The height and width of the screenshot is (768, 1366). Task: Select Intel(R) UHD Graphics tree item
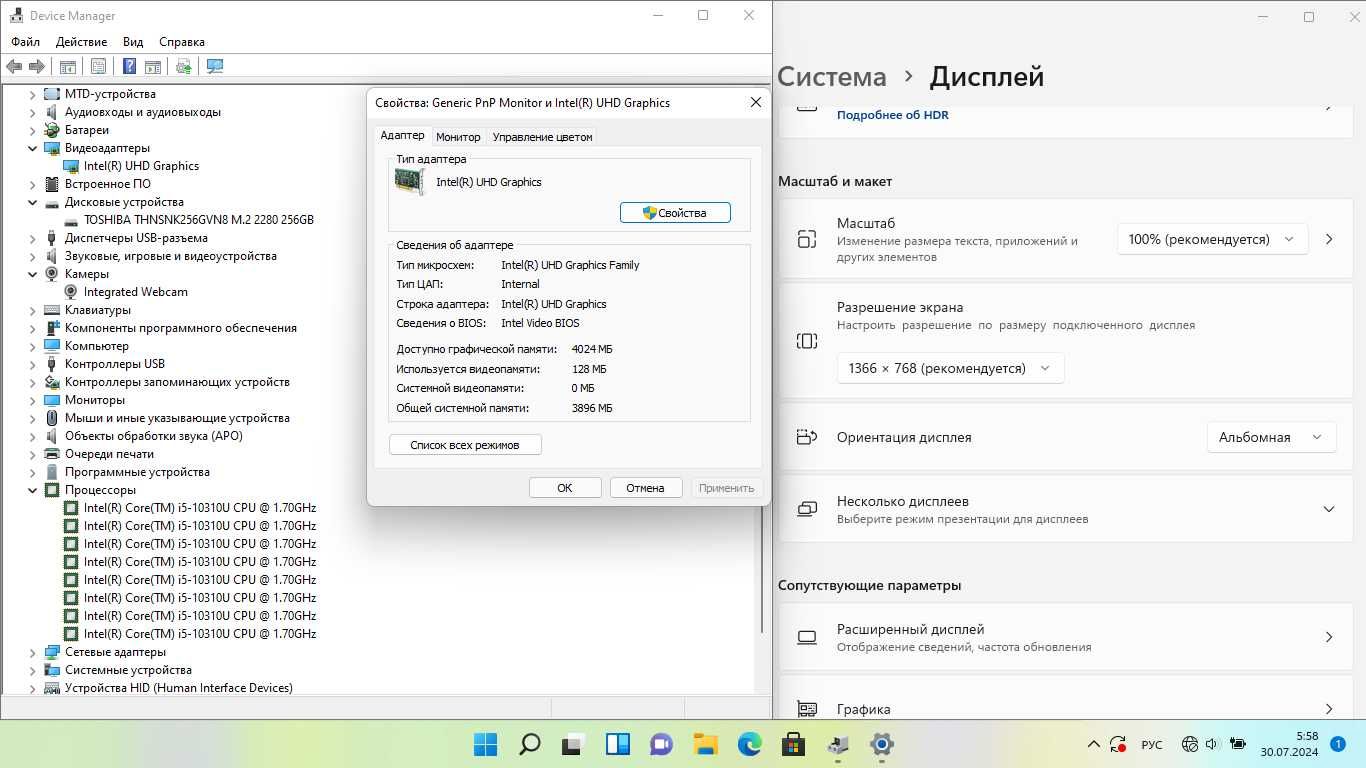[x=141, y=166]
